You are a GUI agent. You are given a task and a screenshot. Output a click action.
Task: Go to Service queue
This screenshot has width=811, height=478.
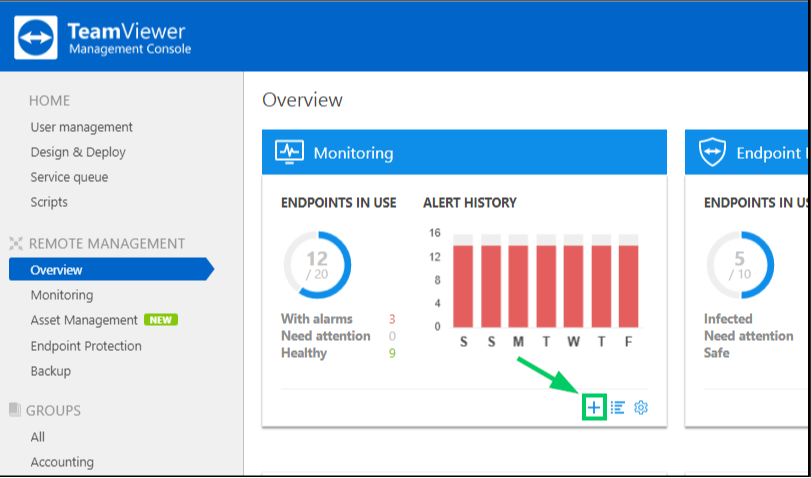click(69, 177)
